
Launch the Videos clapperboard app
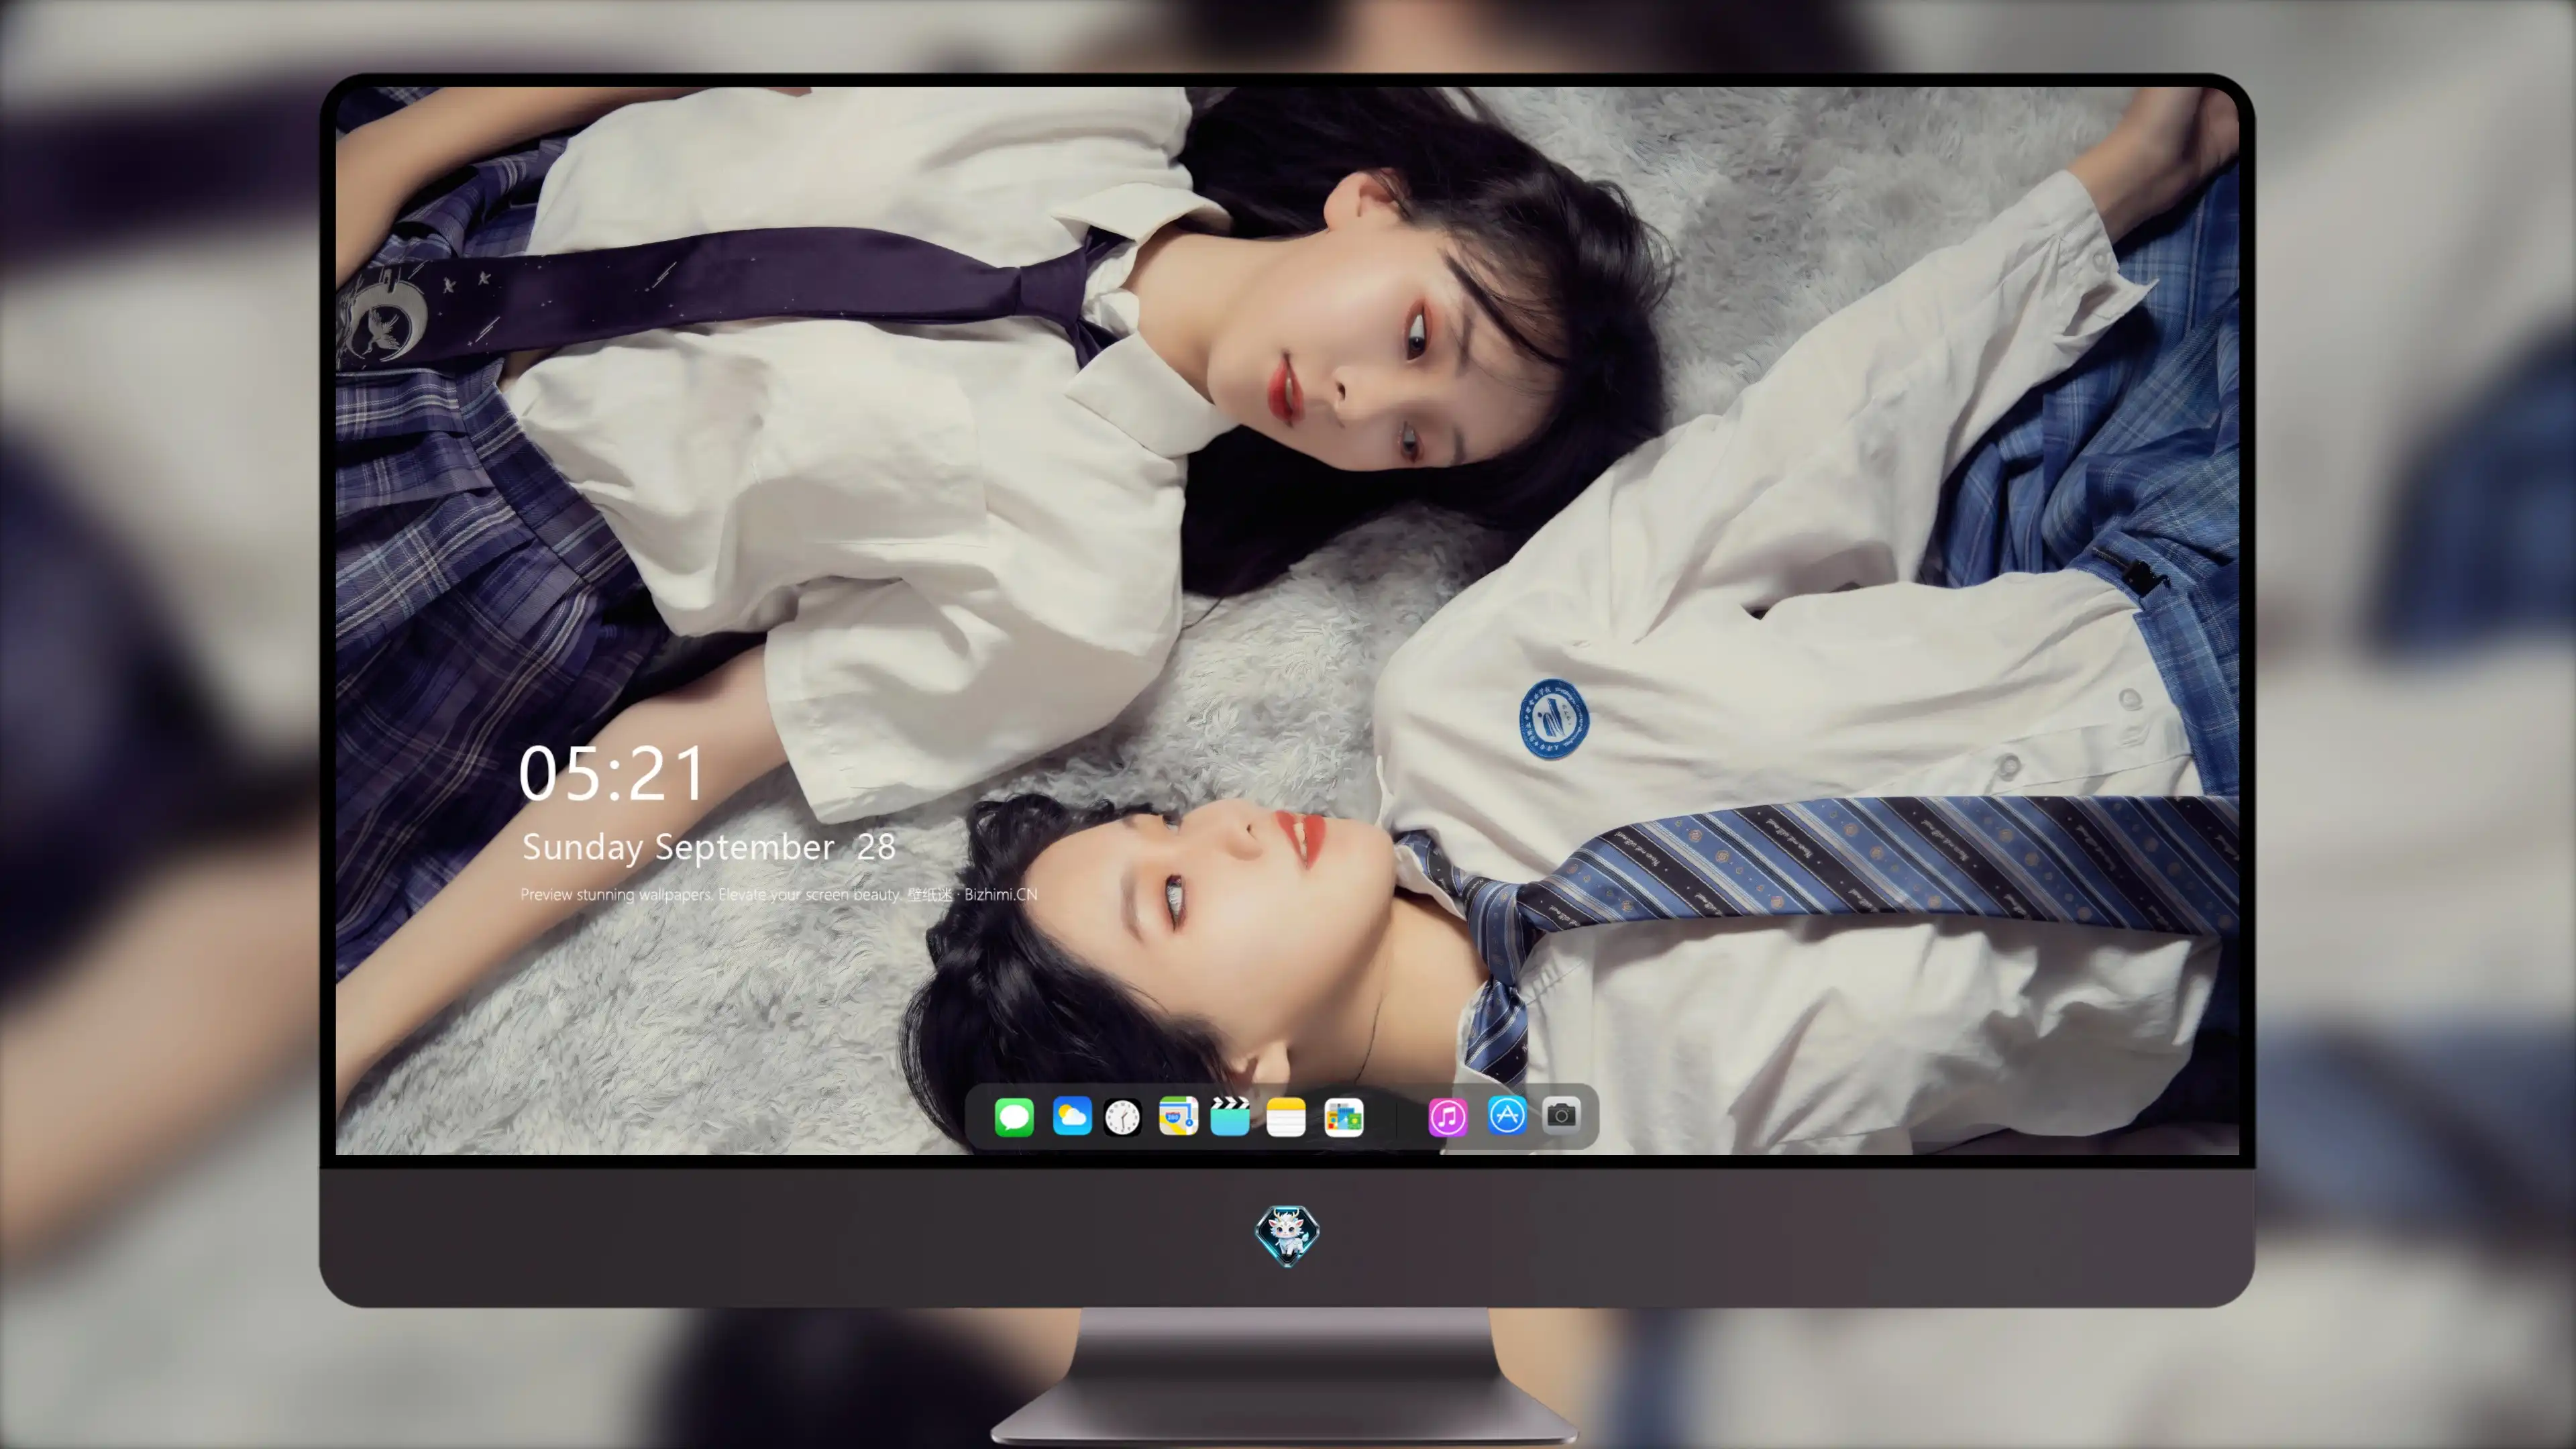[x=1230, y=1116]
